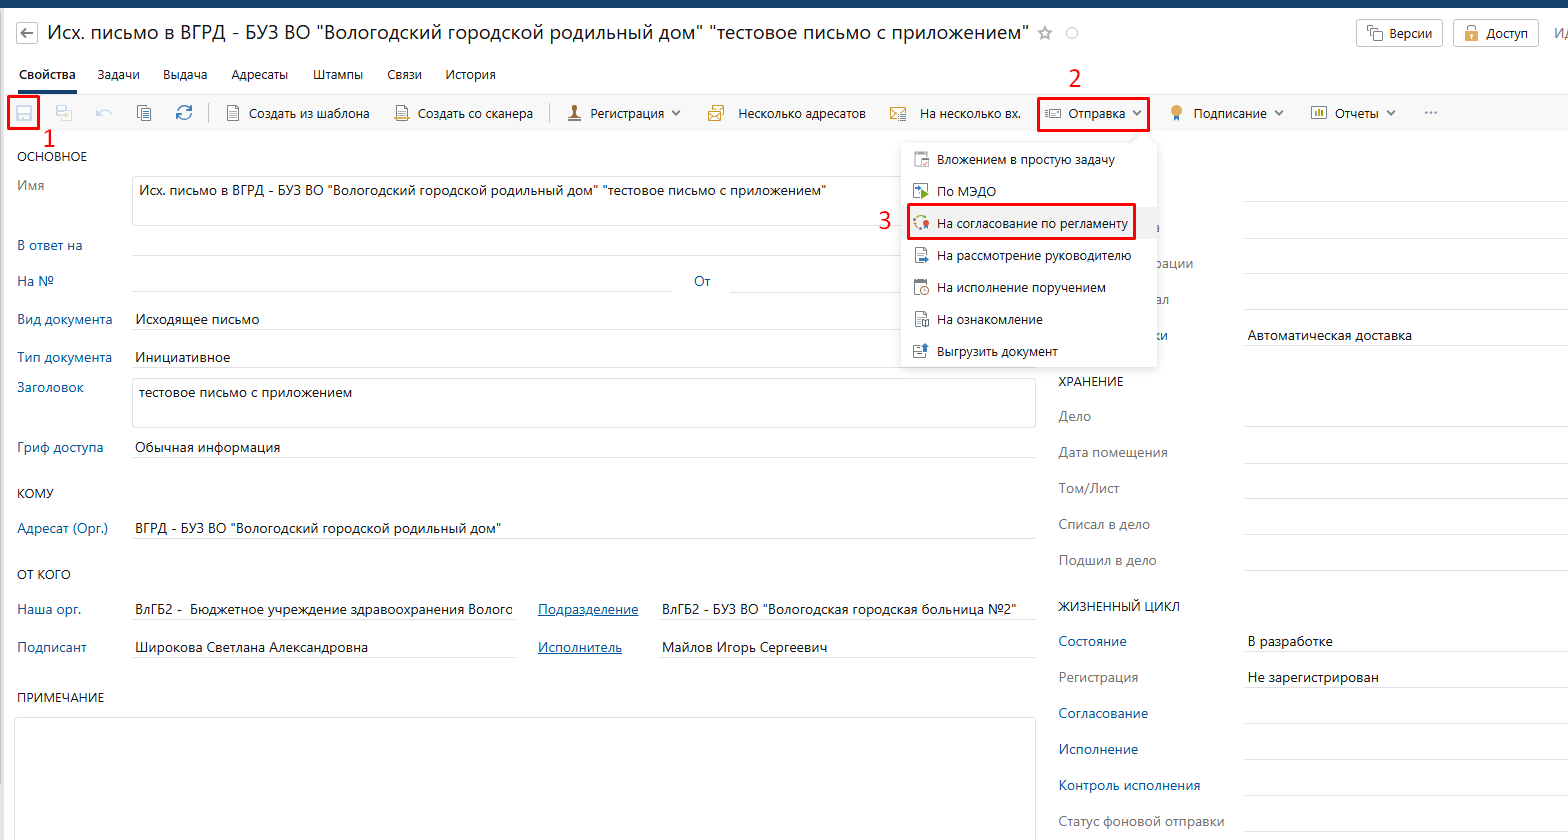The width and height of the screenshot is (1568, 840).
Task: Mark document as favorite with star
Action: [1045, 33]
